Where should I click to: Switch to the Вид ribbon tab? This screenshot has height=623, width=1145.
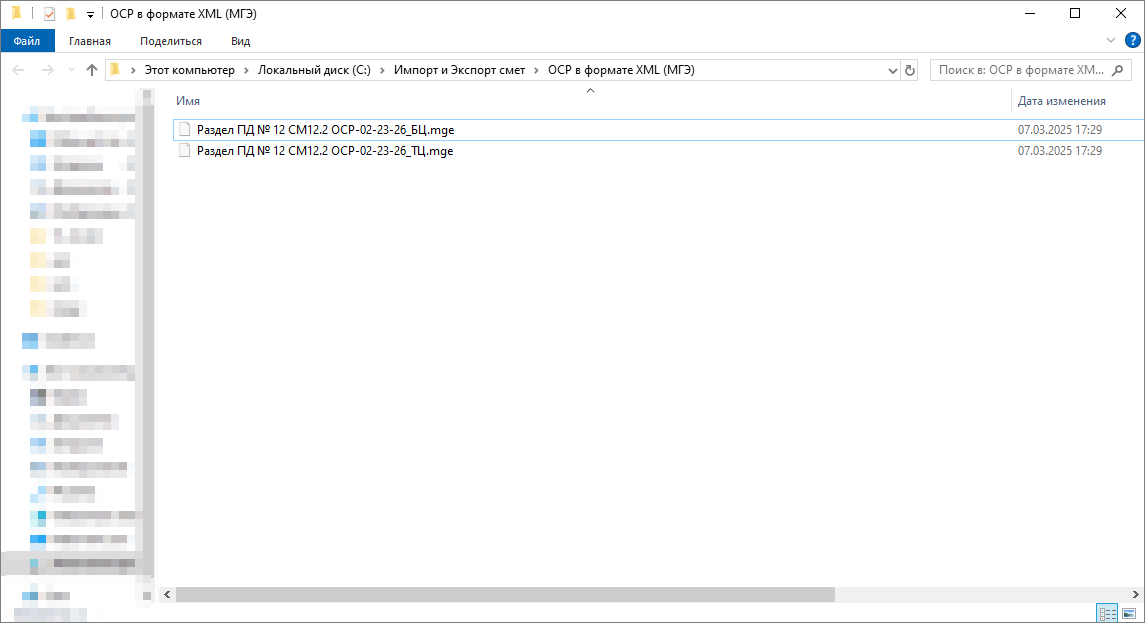coord(240,41)
